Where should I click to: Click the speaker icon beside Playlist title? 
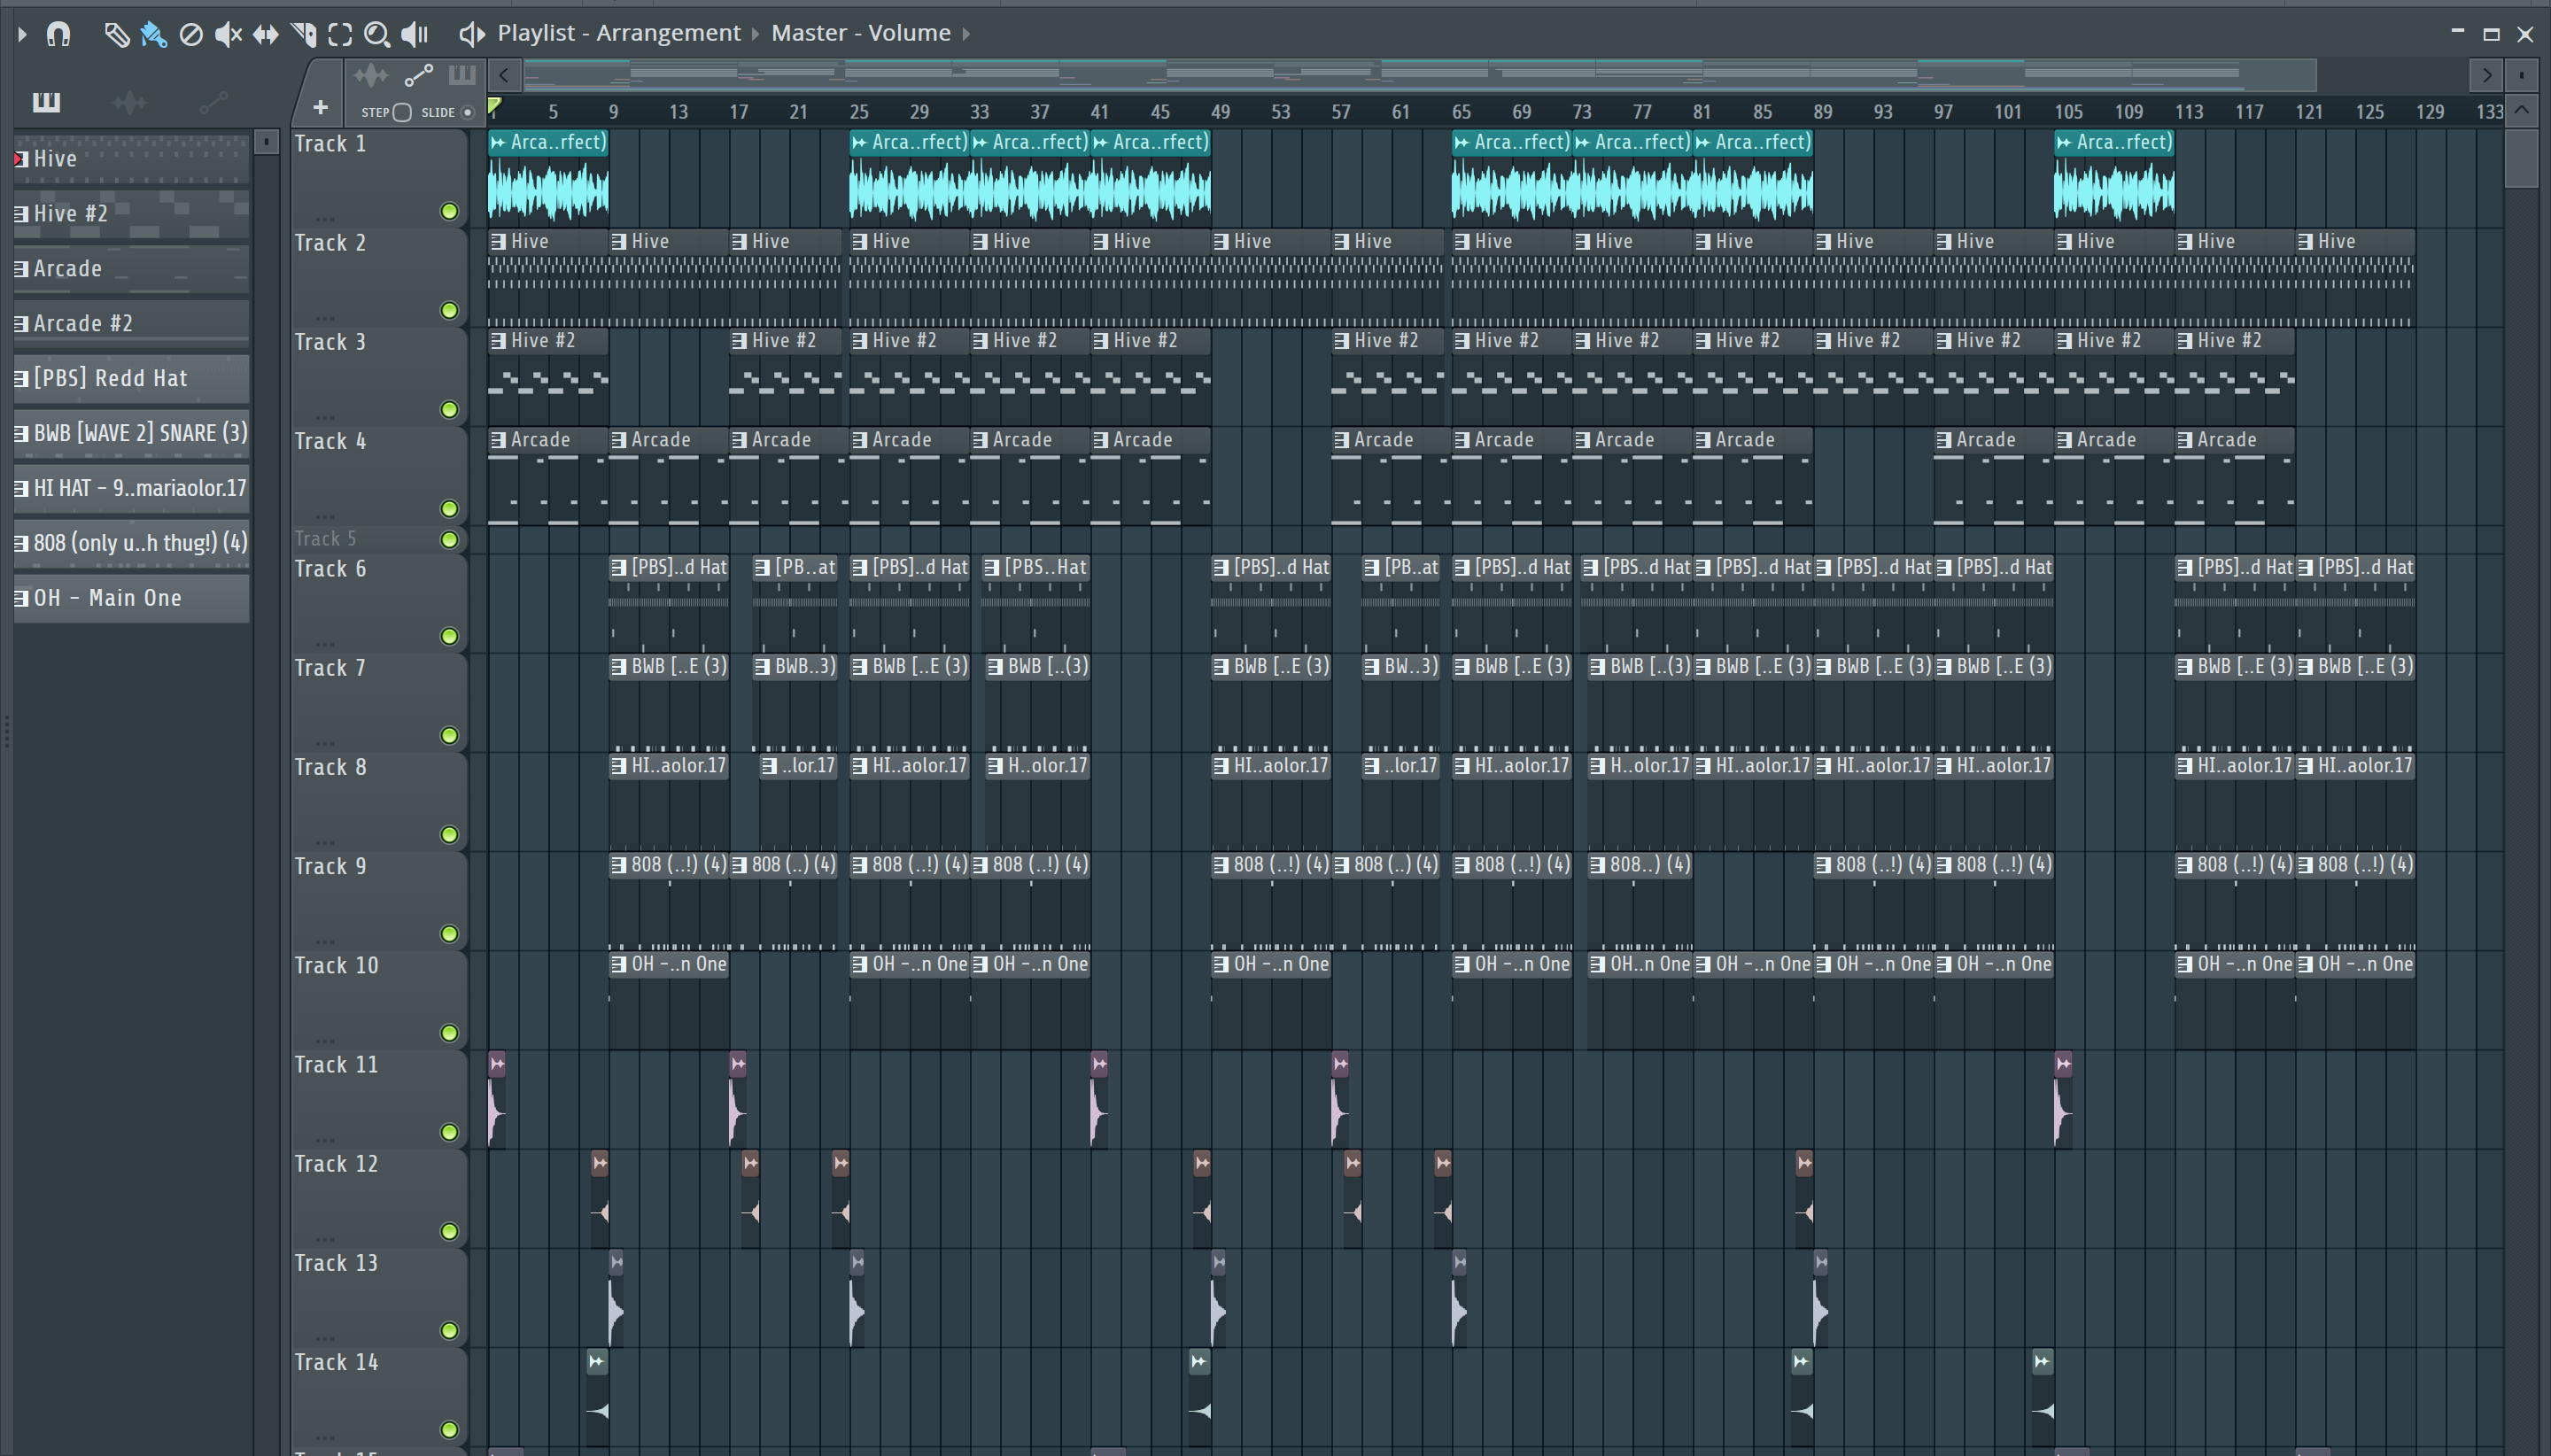[471, 34]
